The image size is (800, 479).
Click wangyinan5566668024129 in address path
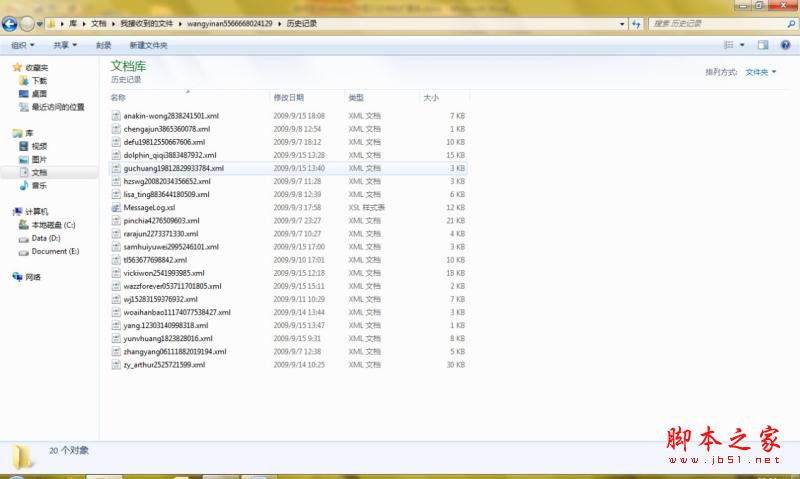point(230,23)
